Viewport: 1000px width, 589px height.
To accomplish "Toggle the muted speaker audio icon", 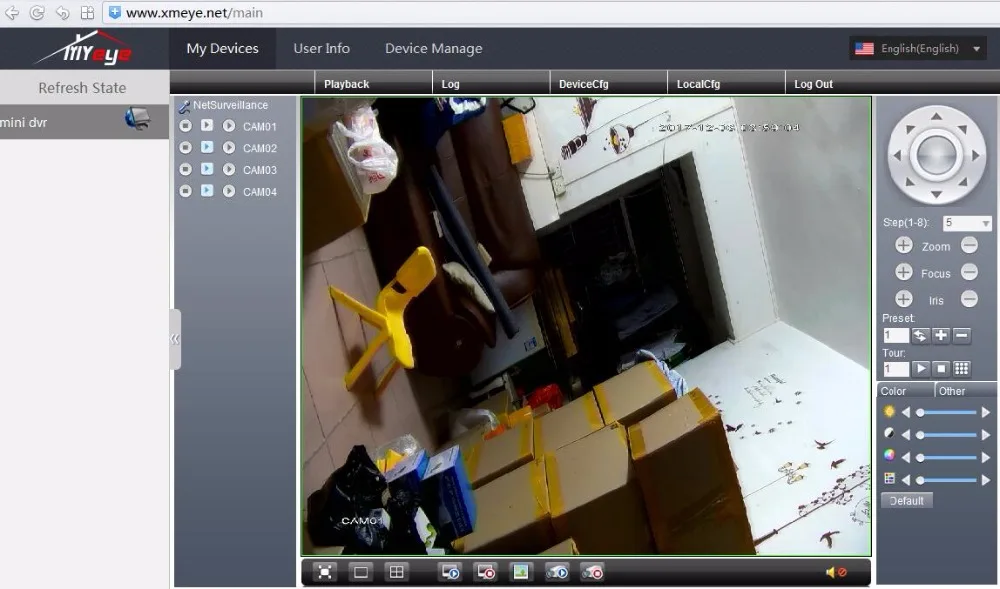I will (836, 572).
